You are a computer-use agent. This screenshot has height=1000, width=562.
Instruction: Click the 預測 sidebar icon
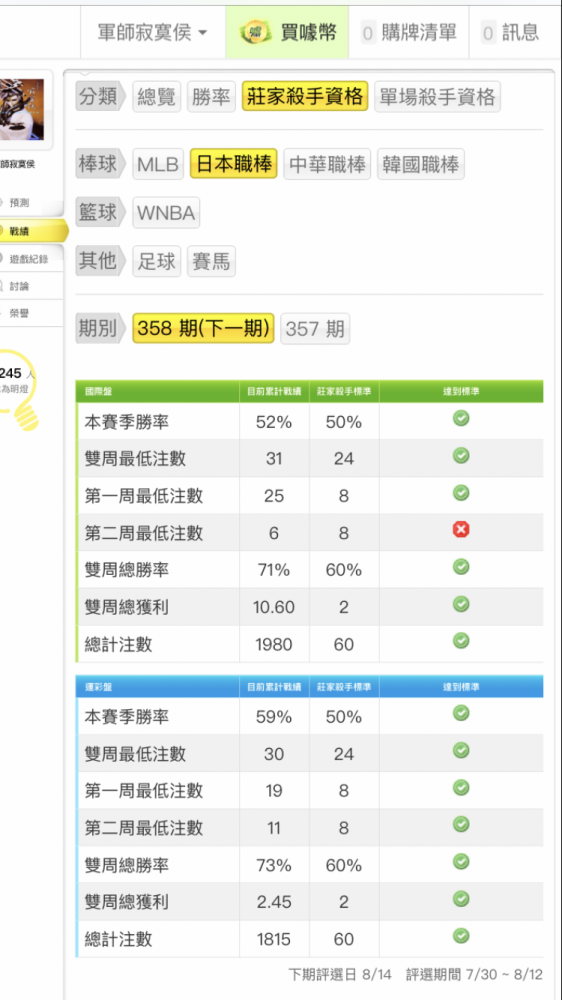(2, 203)
